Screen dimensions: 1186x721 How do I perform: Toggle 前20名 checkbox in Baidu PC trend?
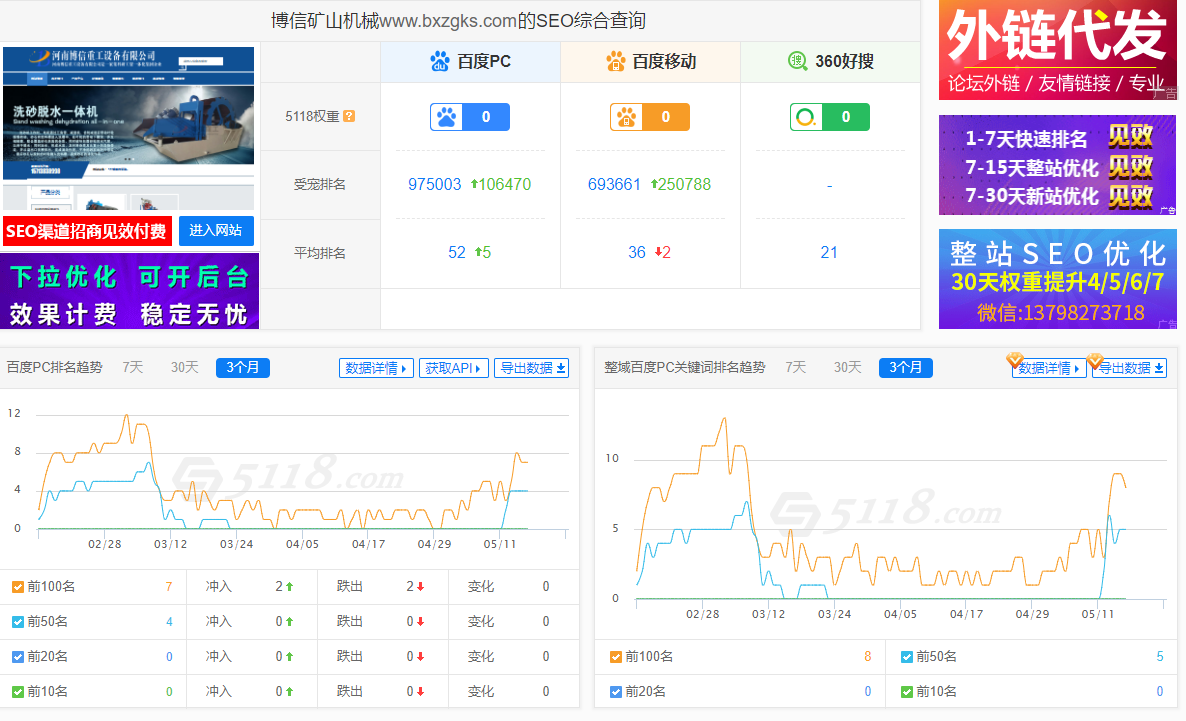[17, 657]
